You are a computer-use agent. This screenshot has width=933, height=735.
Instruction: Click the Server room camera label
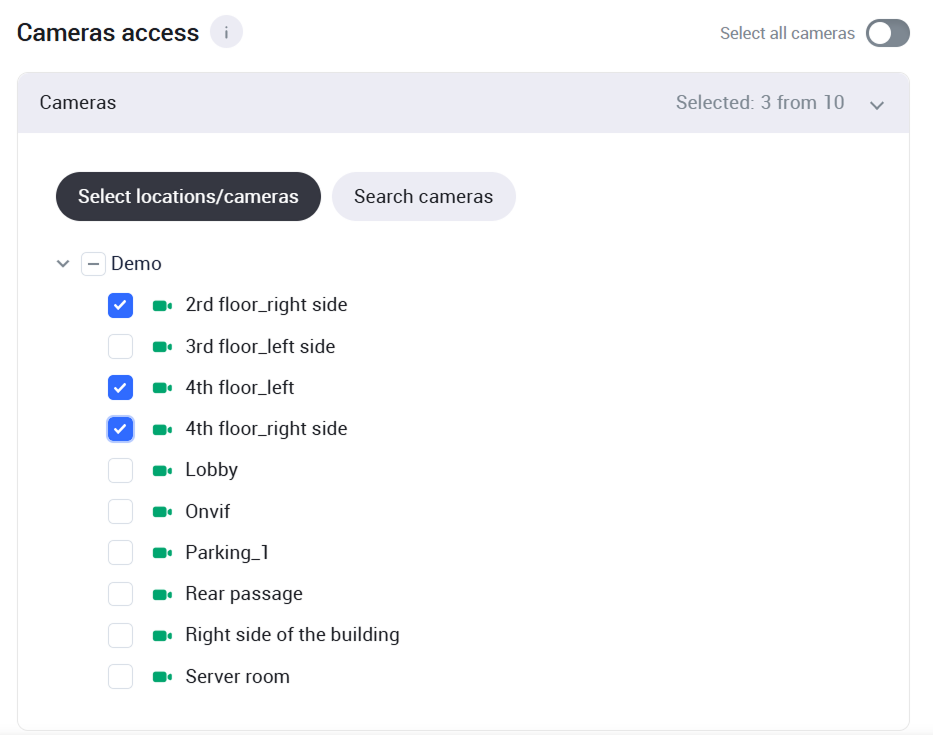coord(237,677)
